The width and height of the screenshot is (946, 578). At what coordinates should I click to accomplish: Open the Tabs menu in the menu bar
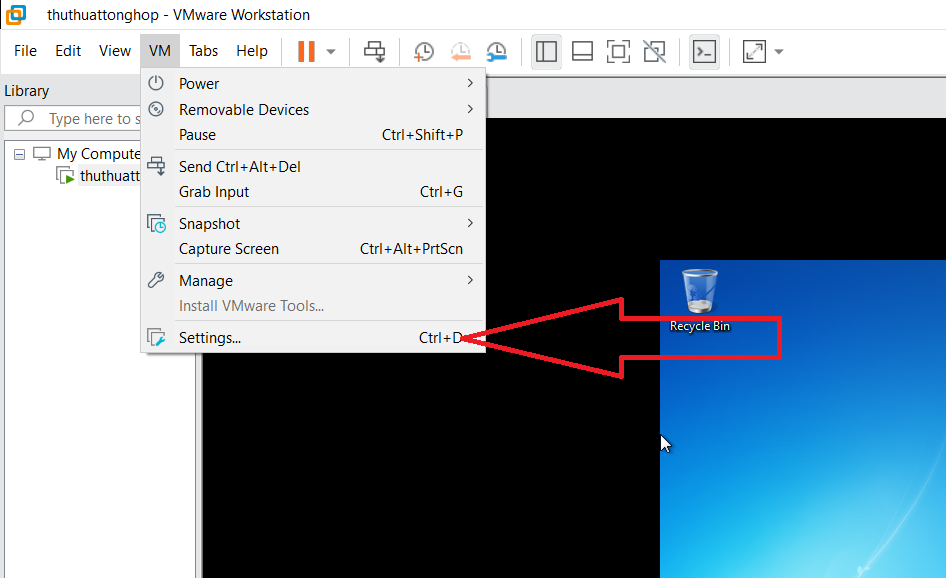[203, 51]
